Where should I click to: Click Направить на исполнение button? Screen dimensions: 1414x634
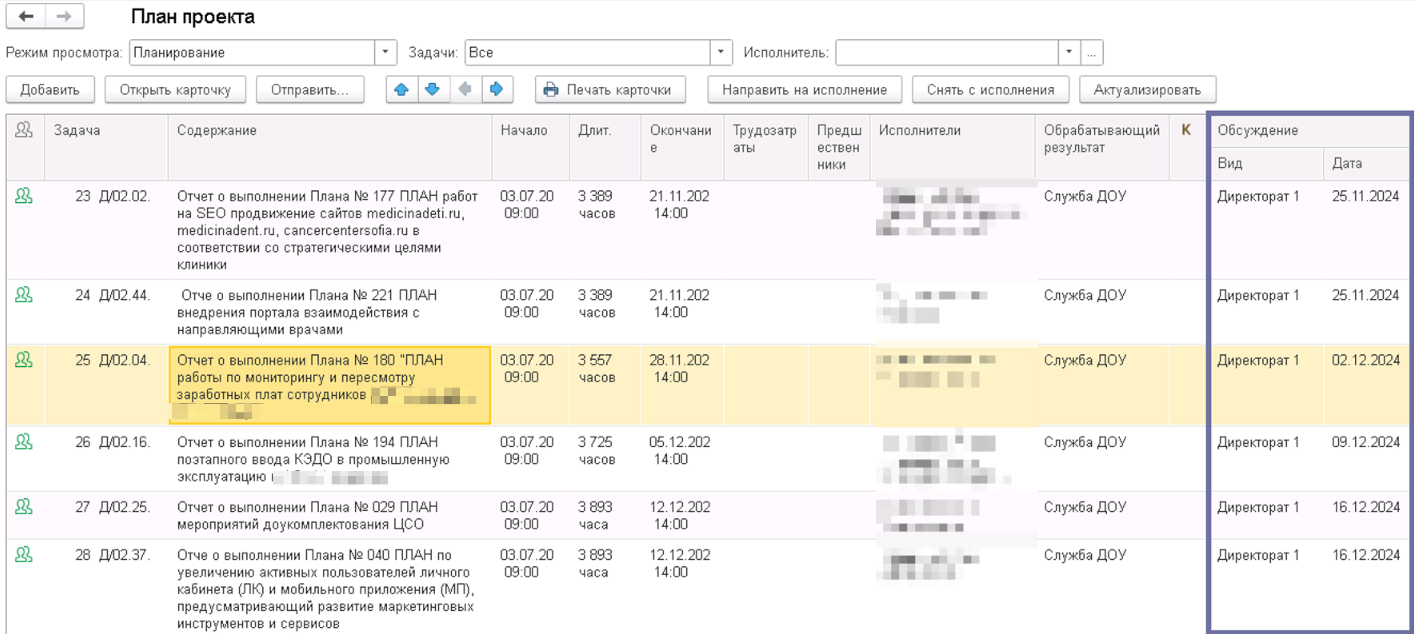805,89
